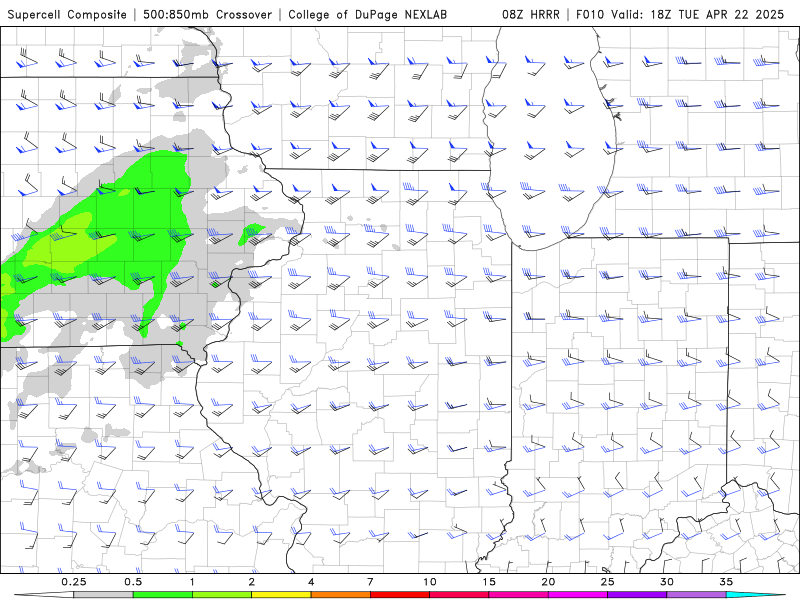This screenshot has width=800, height=600.
Task: Click the '1' colorbar label
Action: (x=192, y=582)
